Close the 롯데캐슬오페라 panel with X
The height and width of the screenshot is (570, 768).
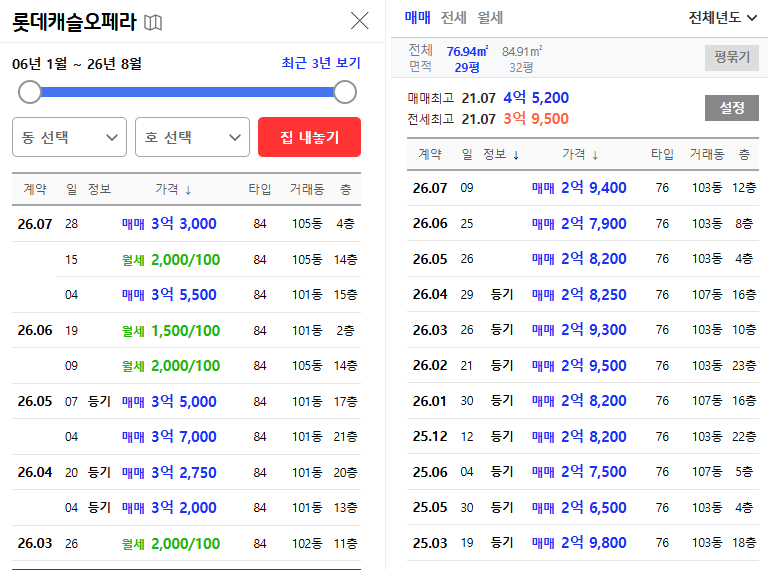click(360, 21)
